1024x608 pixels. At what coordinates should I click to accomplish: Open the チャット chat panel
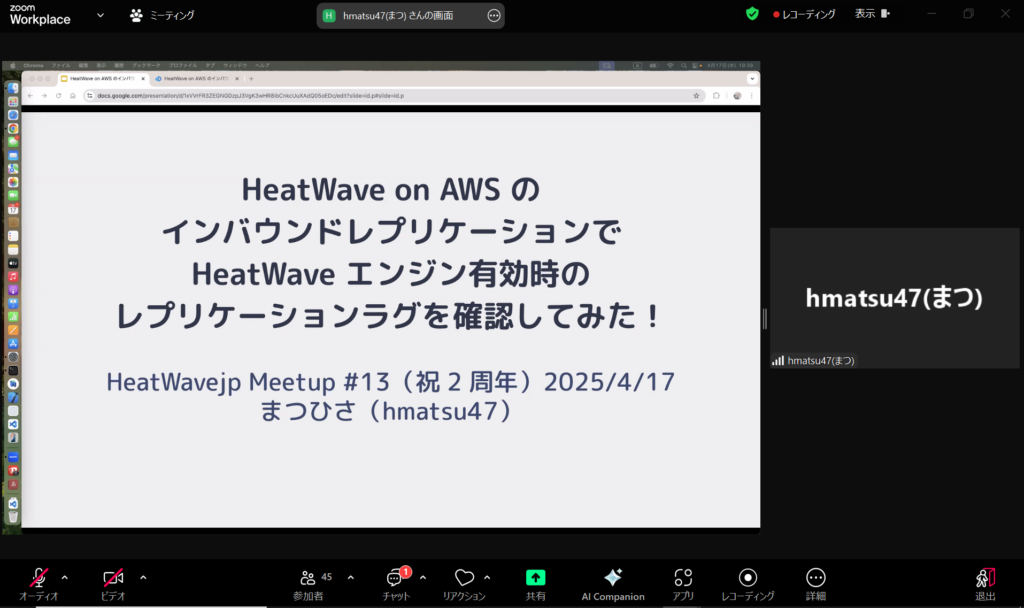pyautogui.click(x=396, y=584)
